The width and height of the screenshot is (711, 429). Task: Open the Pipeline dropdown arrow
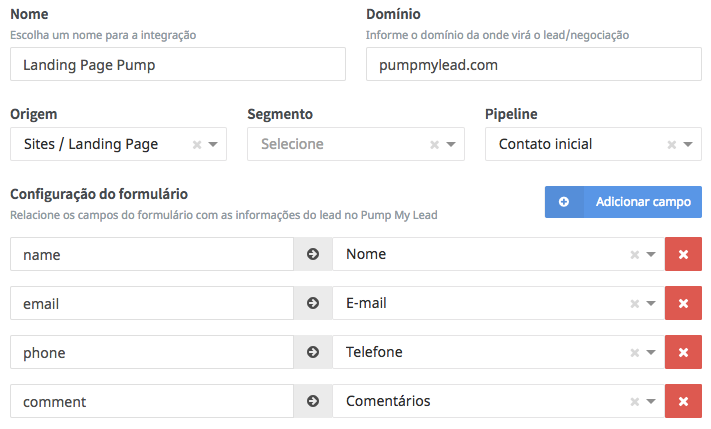[689, 144]
